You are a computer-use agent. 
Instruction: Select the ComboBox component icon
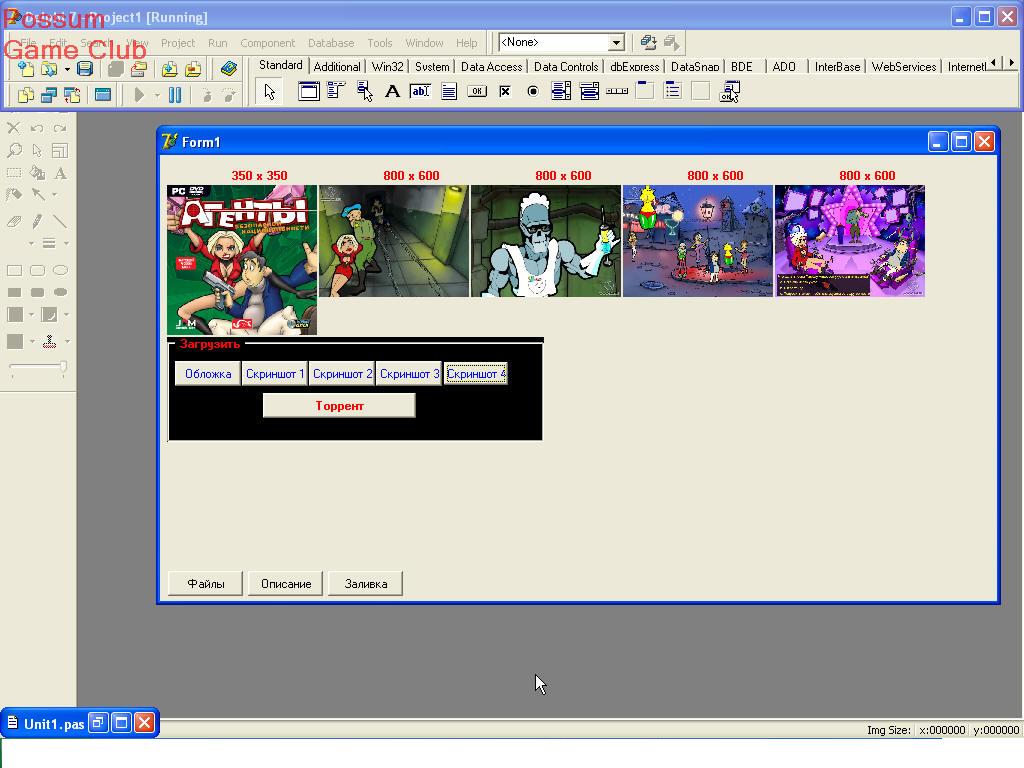[589, 91]
